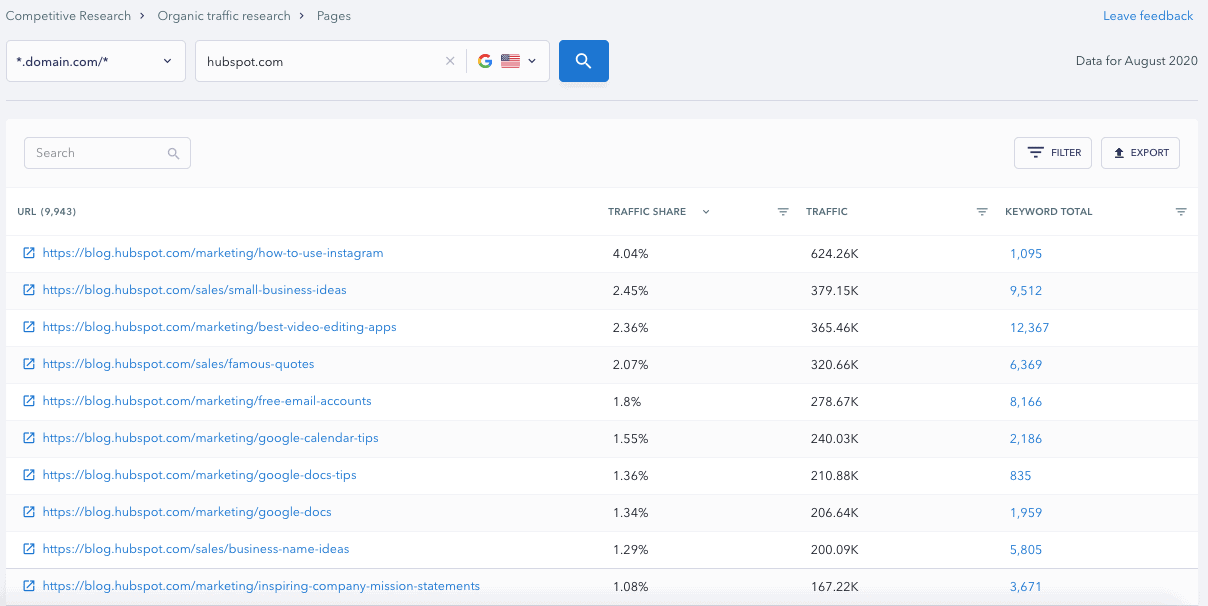The width and height of the screenshot is (1208, 606).
Task: Click filter icon in Keyword Total column
Action: pos(1181,212)
